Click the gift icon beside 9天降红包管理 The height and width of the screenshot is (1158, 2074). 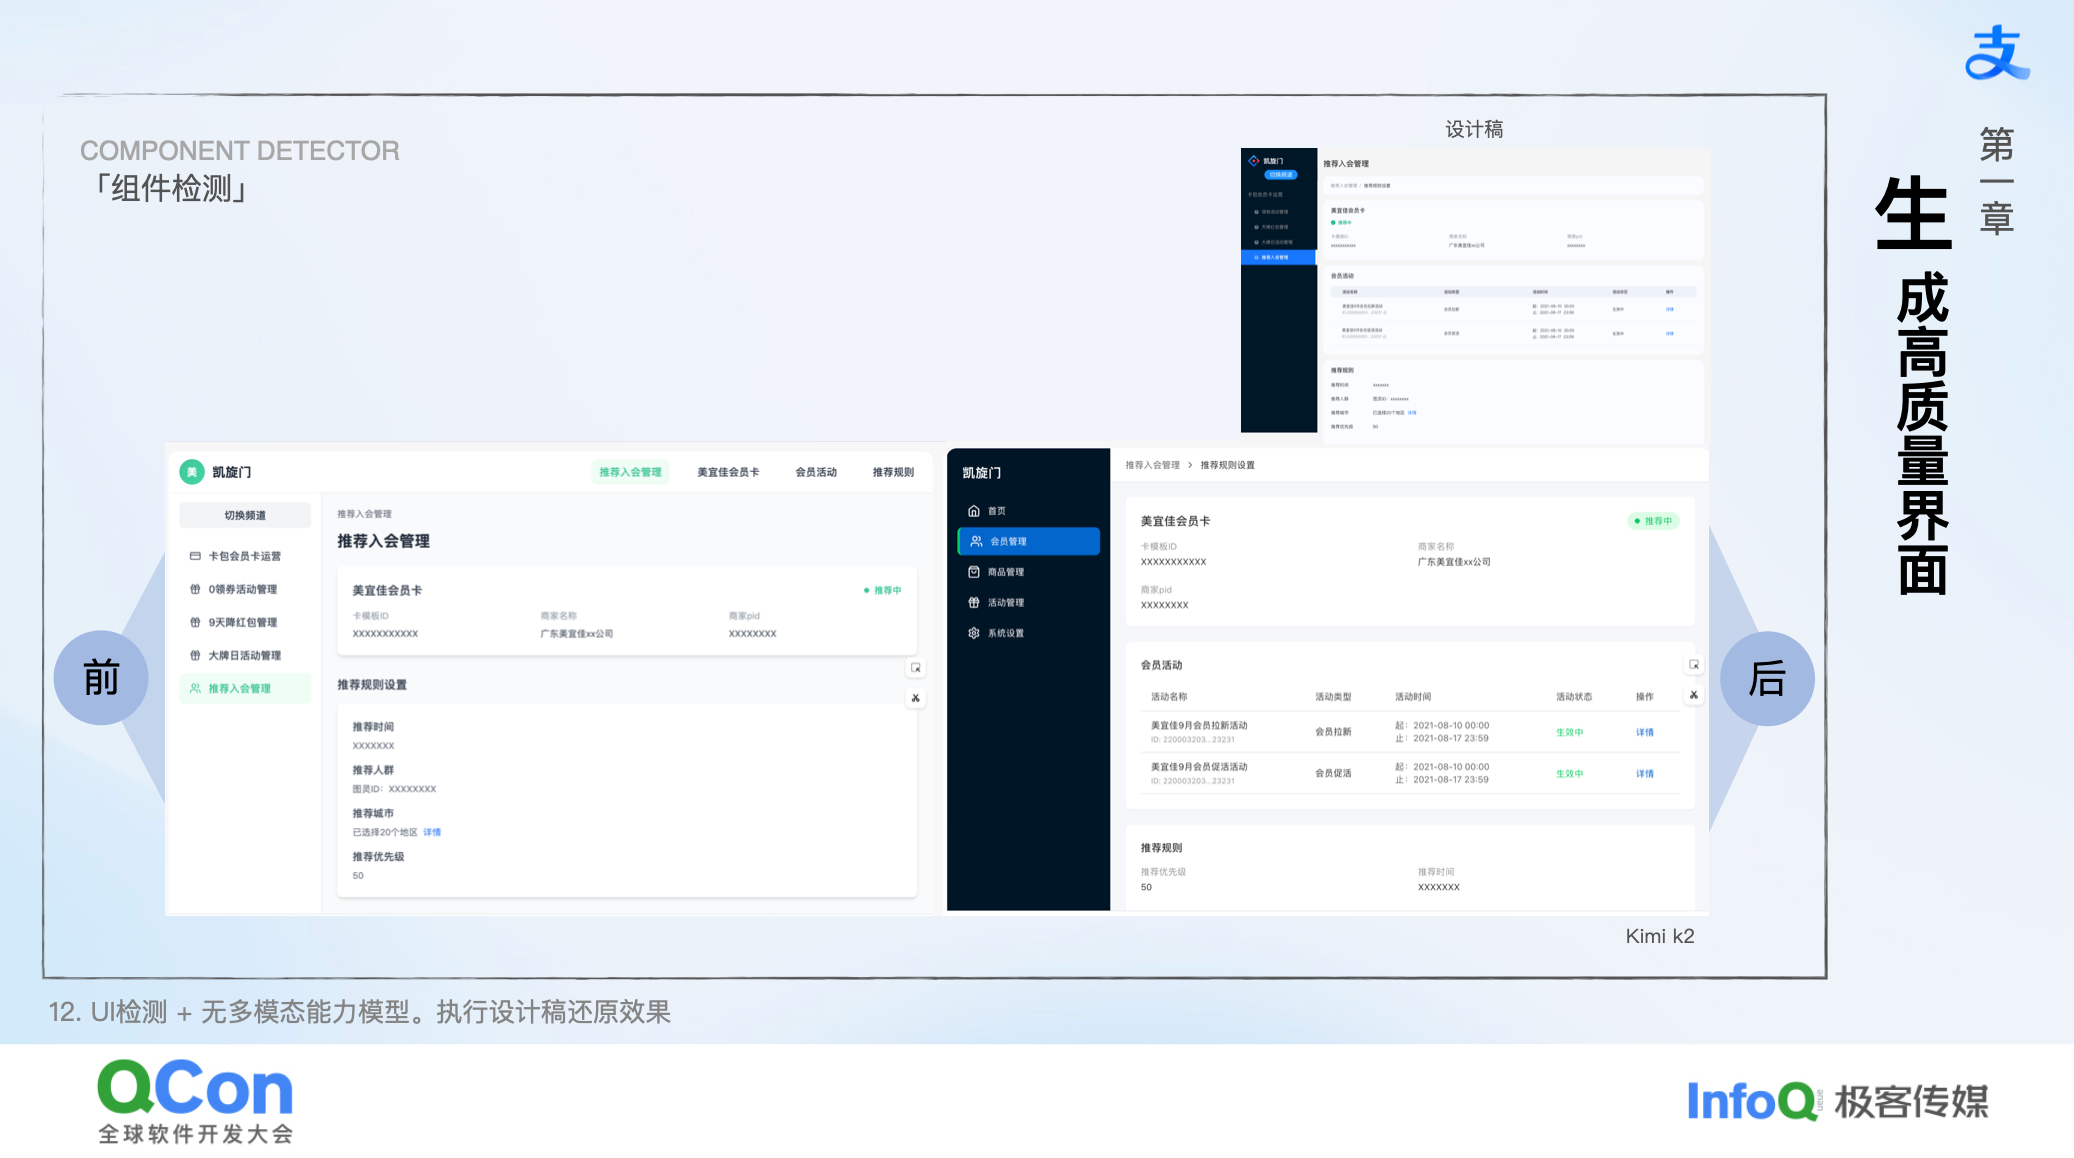click(195, 622)
